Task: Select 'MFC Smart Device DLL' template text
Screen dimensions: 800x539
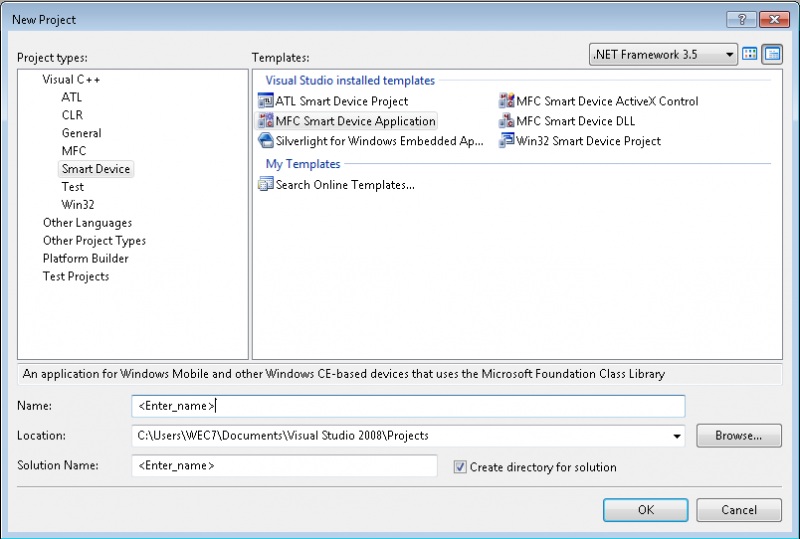Action: pyautogui.click(x=576, y=121)
